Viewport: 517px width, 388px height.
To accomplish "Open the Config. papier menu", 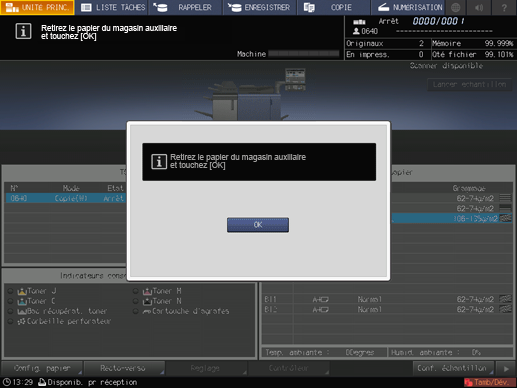I will 42,368.
